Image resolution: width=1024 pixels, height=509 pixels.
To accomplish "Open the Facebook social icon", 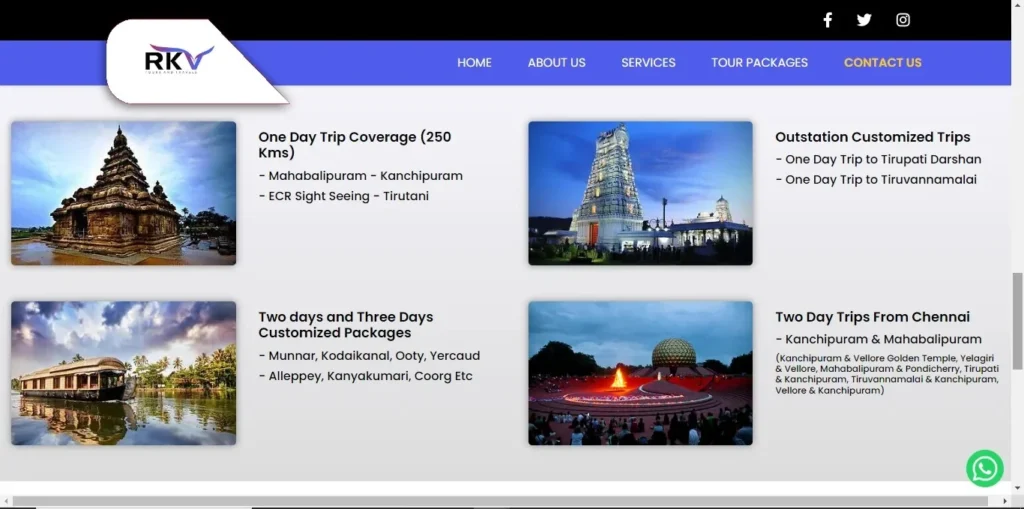I will point(827,20).
